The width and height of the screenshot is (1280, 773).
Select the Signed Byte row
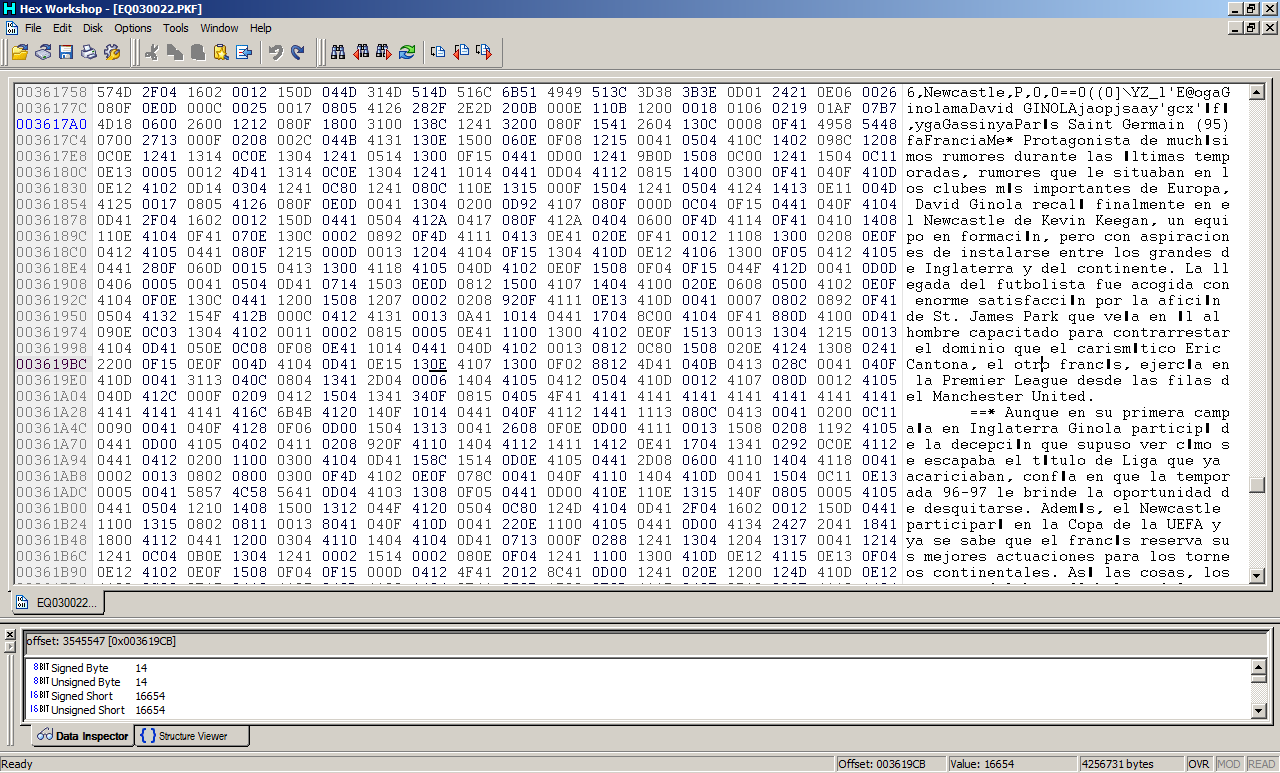[640, 668]
